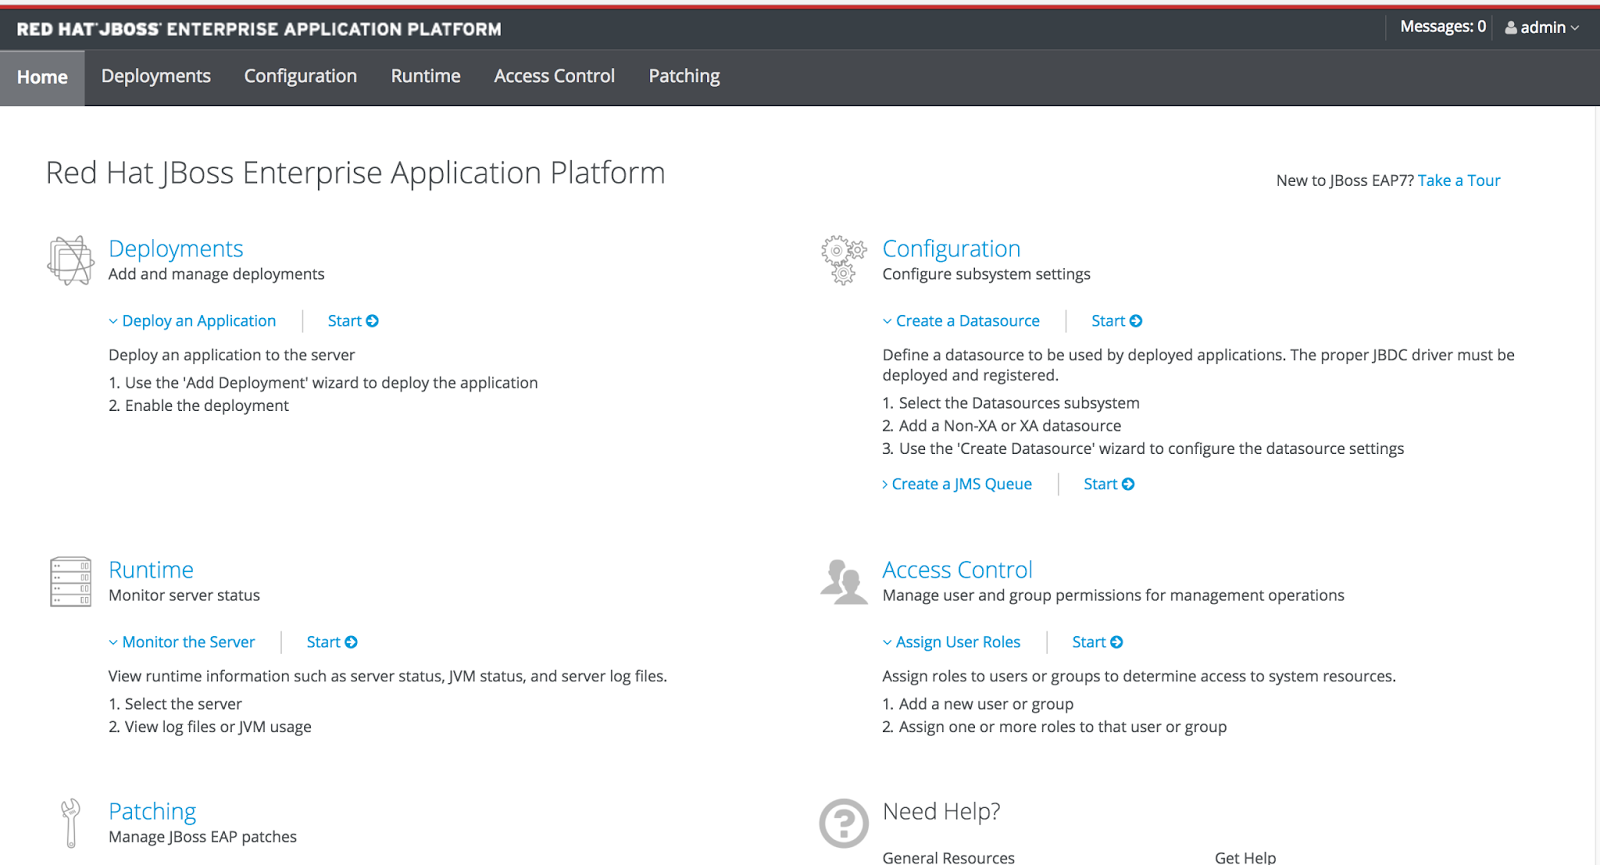Screen dimensions: 1600x865
Task: Open the Runtime tab in navigation bar
Action: point(426,76)
